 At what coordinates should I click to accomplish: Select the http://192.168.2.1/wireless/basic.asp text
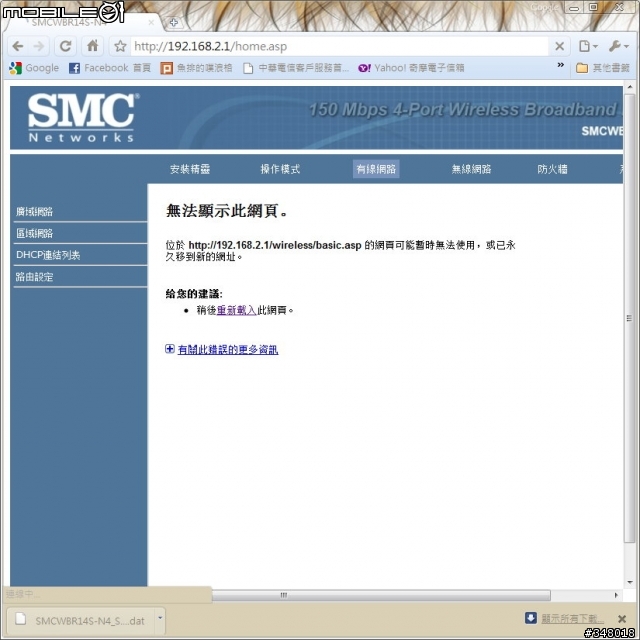[x=275, y=245]
